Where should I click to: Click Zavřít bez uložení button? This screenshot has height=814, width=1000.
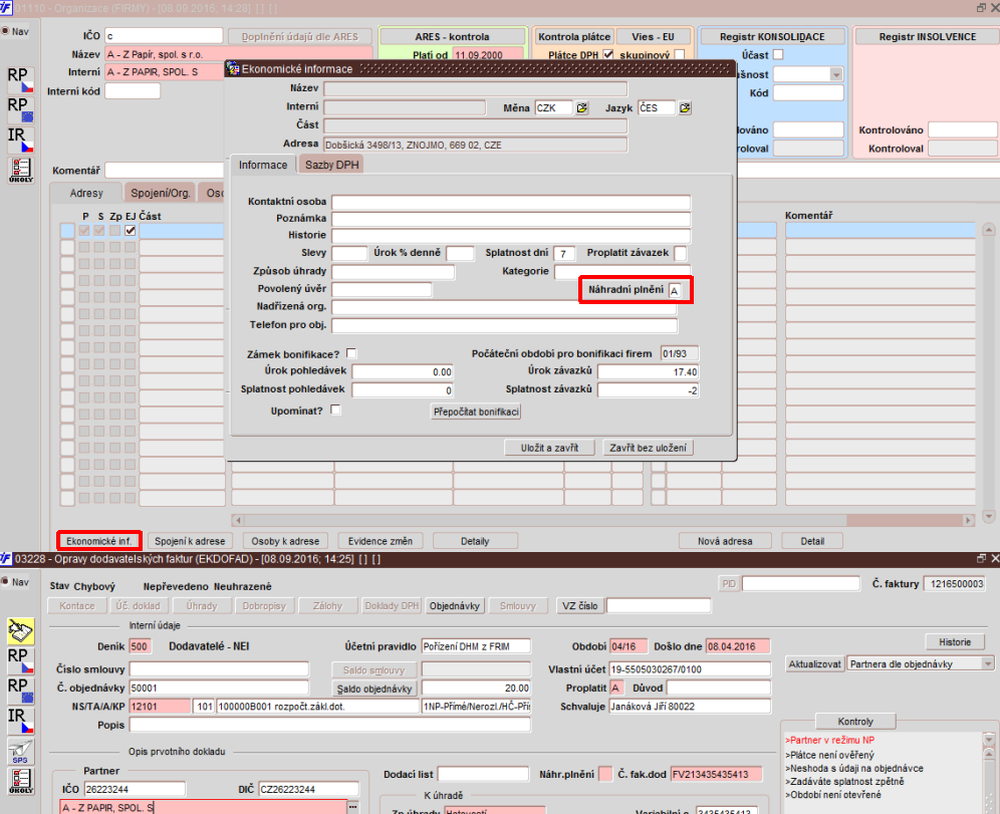point(648,448)
